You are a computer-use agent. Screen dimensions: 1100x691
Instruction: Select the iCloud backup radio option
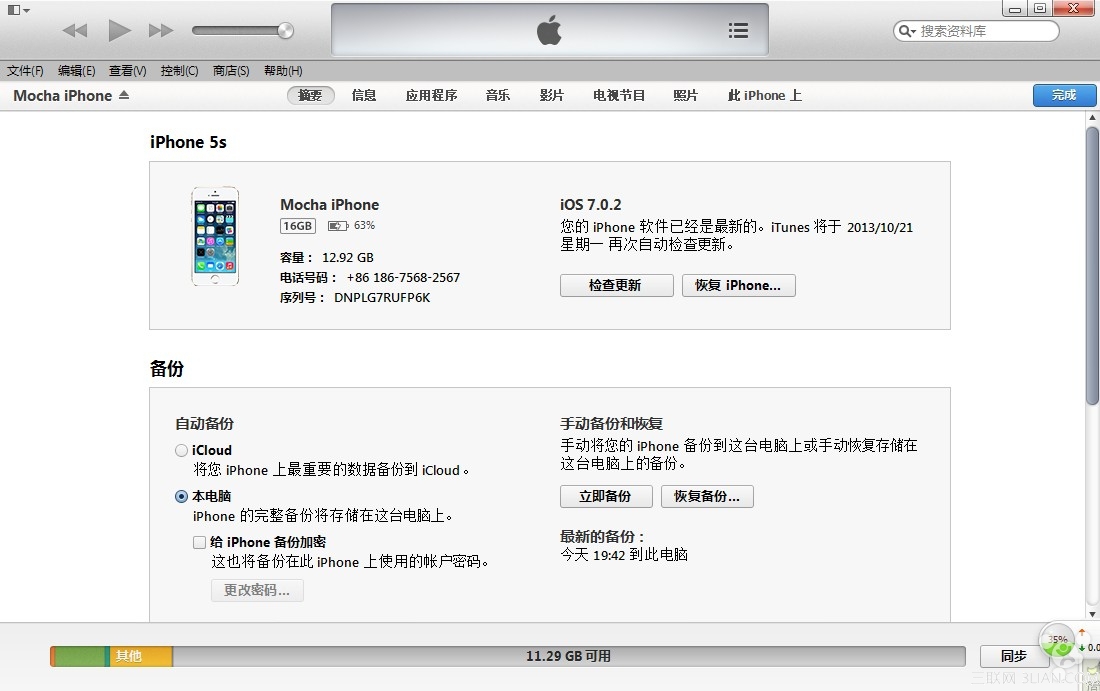click(x=181, y=450)
